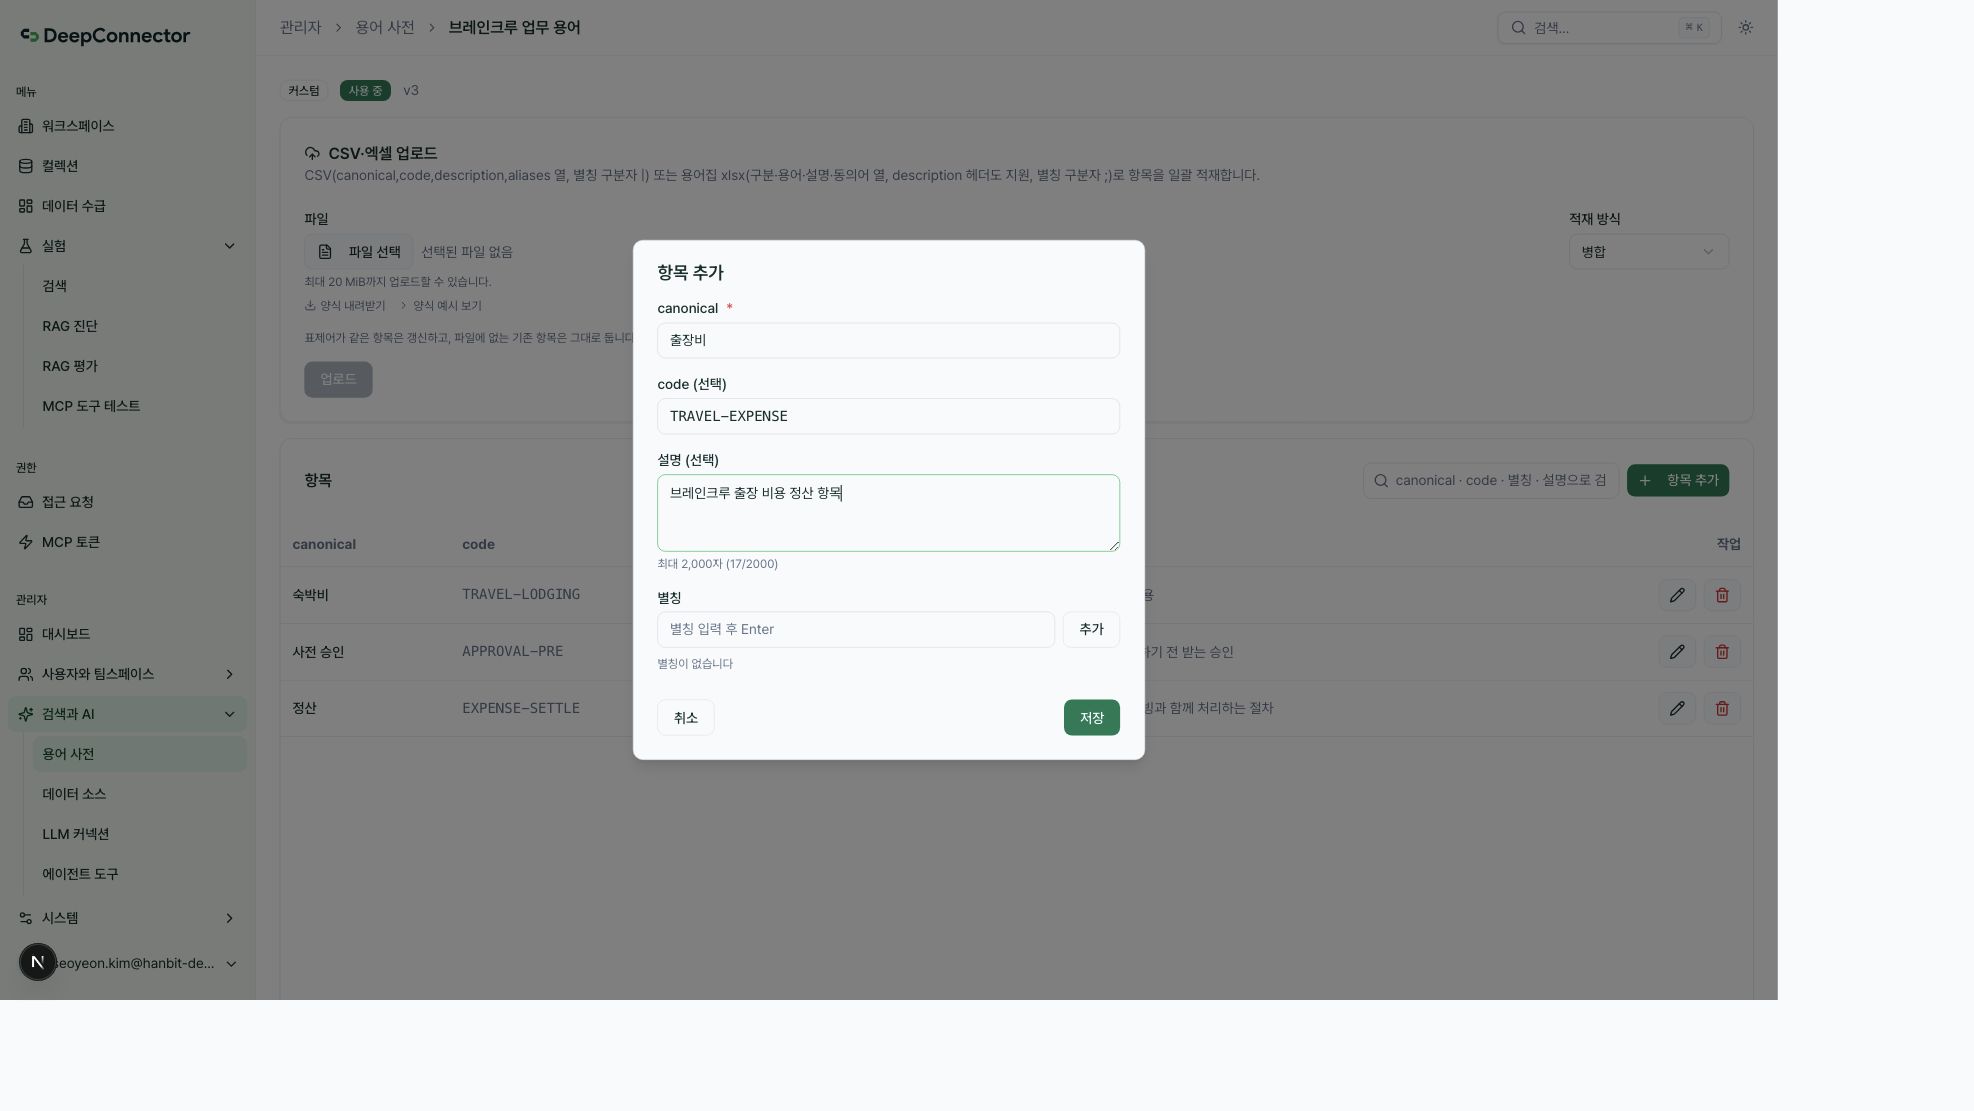1974x1111 pixels.
Task: Expand 사용자와 팀스페이스 section
Action: click(x=128, y=674)
